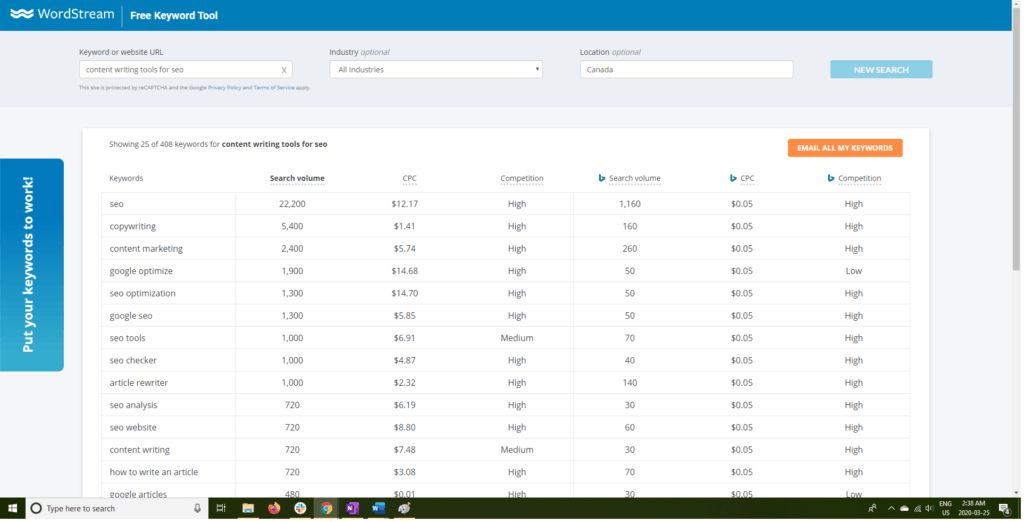Image resolution: width=1024 pixels, height=522 pixels.
Task: Select the 'article rewriter' keyword
Action: tap(138, 383)
